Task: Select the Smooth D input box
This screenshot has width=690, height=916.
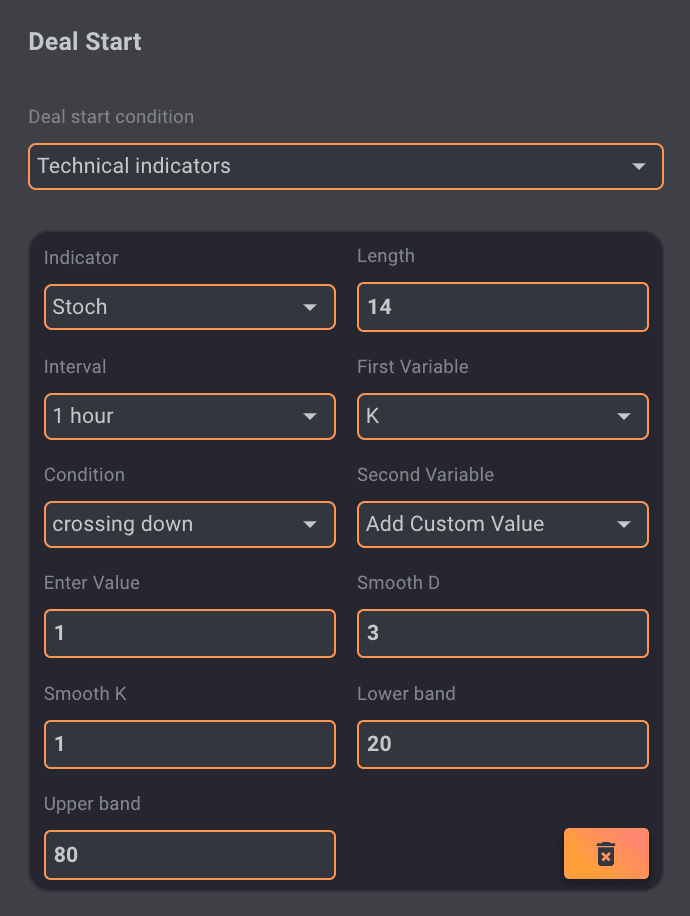Action: [x=502, y=634]
